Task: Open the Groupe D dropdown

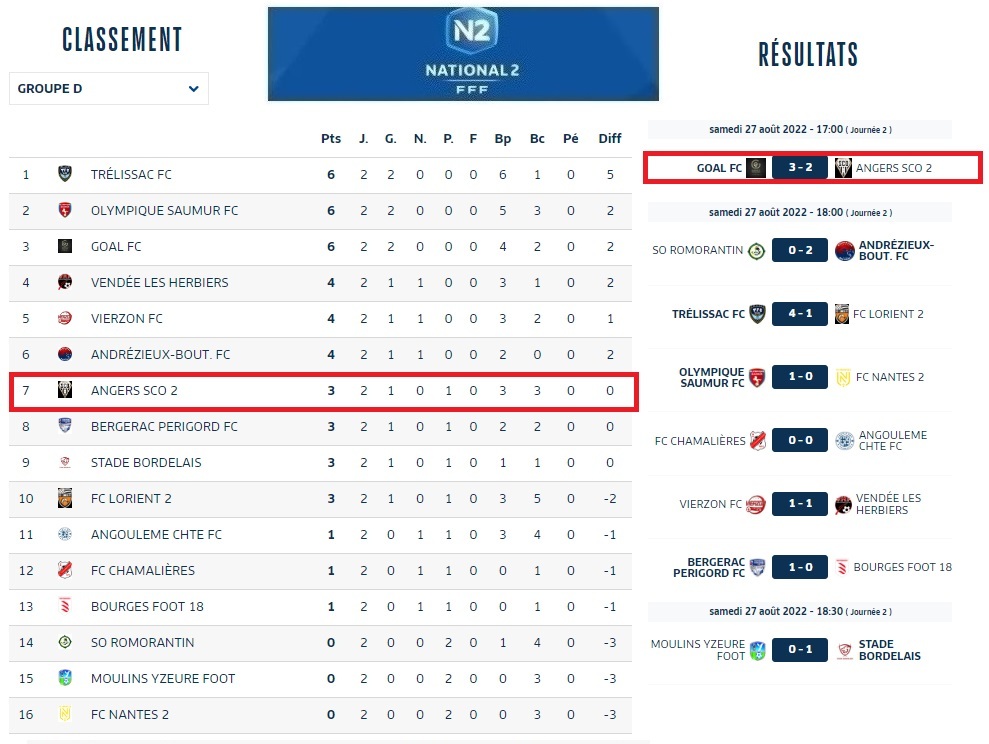Action: point(108,89)
